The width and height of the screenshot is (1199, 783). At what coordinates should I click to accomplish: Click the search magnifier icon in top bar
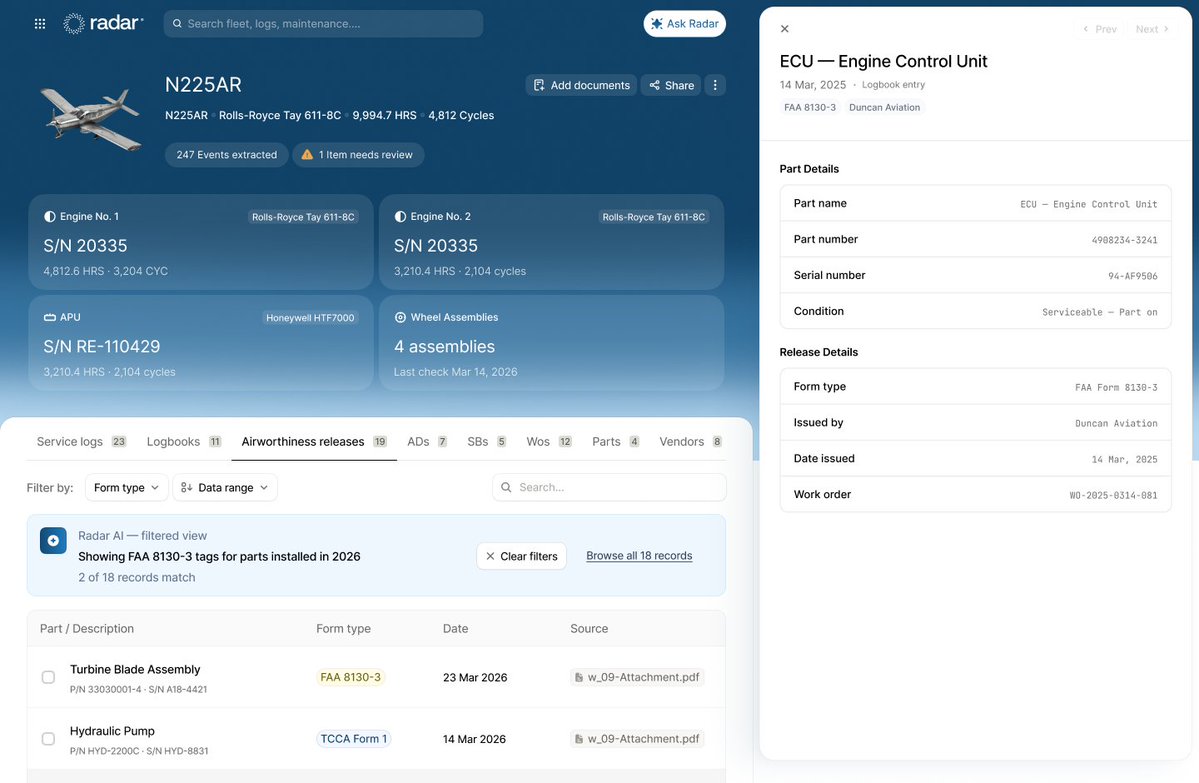tap(177, 24)
